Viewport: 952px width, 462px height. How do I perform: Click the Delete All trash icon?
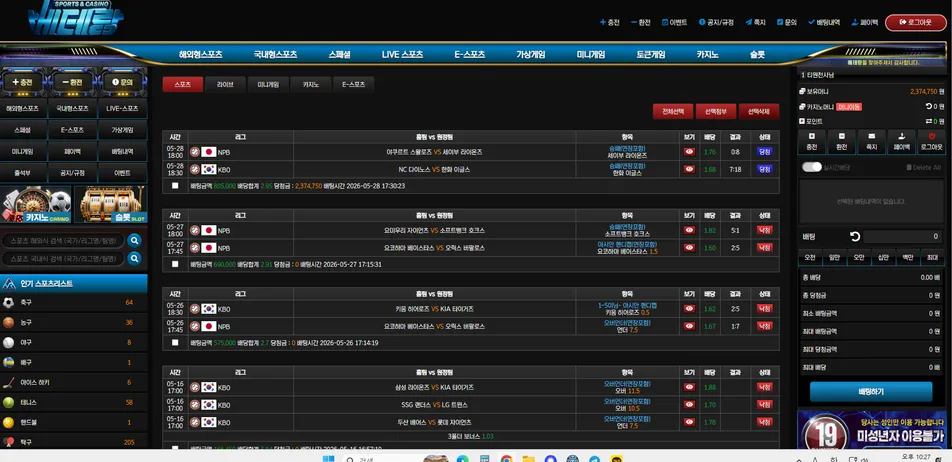(x=908, y=167)
